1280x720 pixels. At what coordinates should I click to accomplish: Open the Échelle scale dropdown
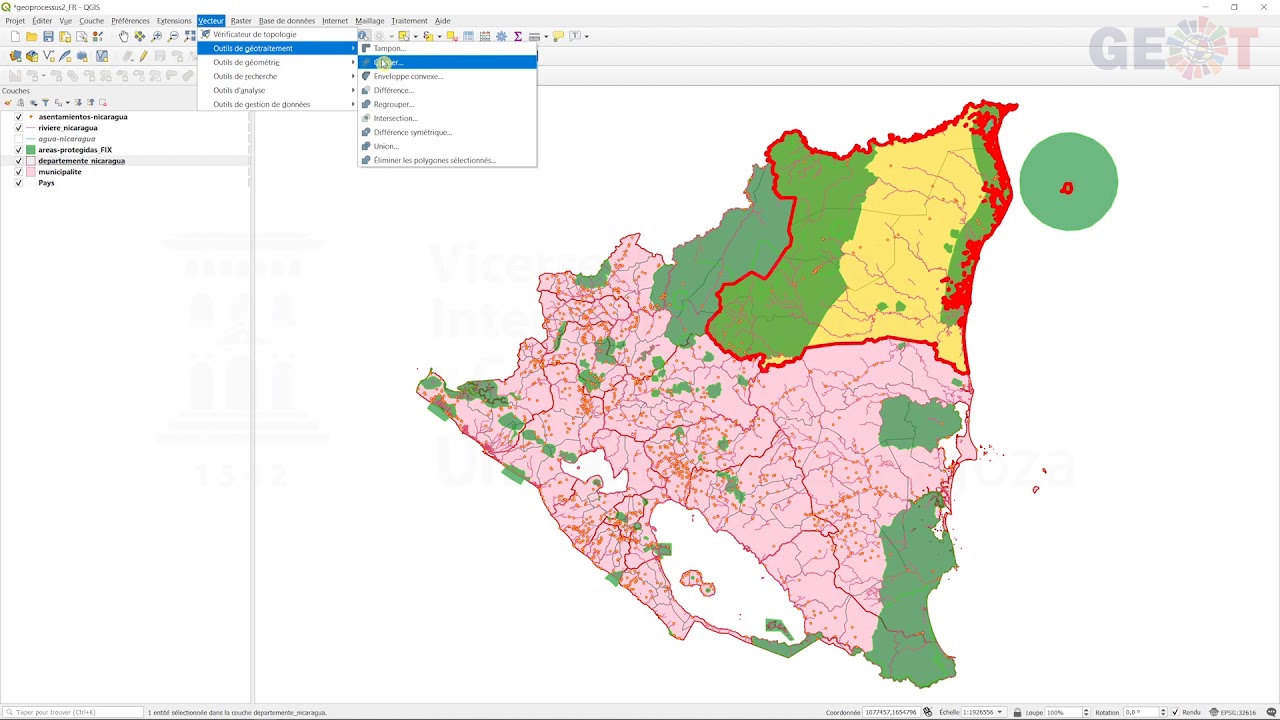1000,712
